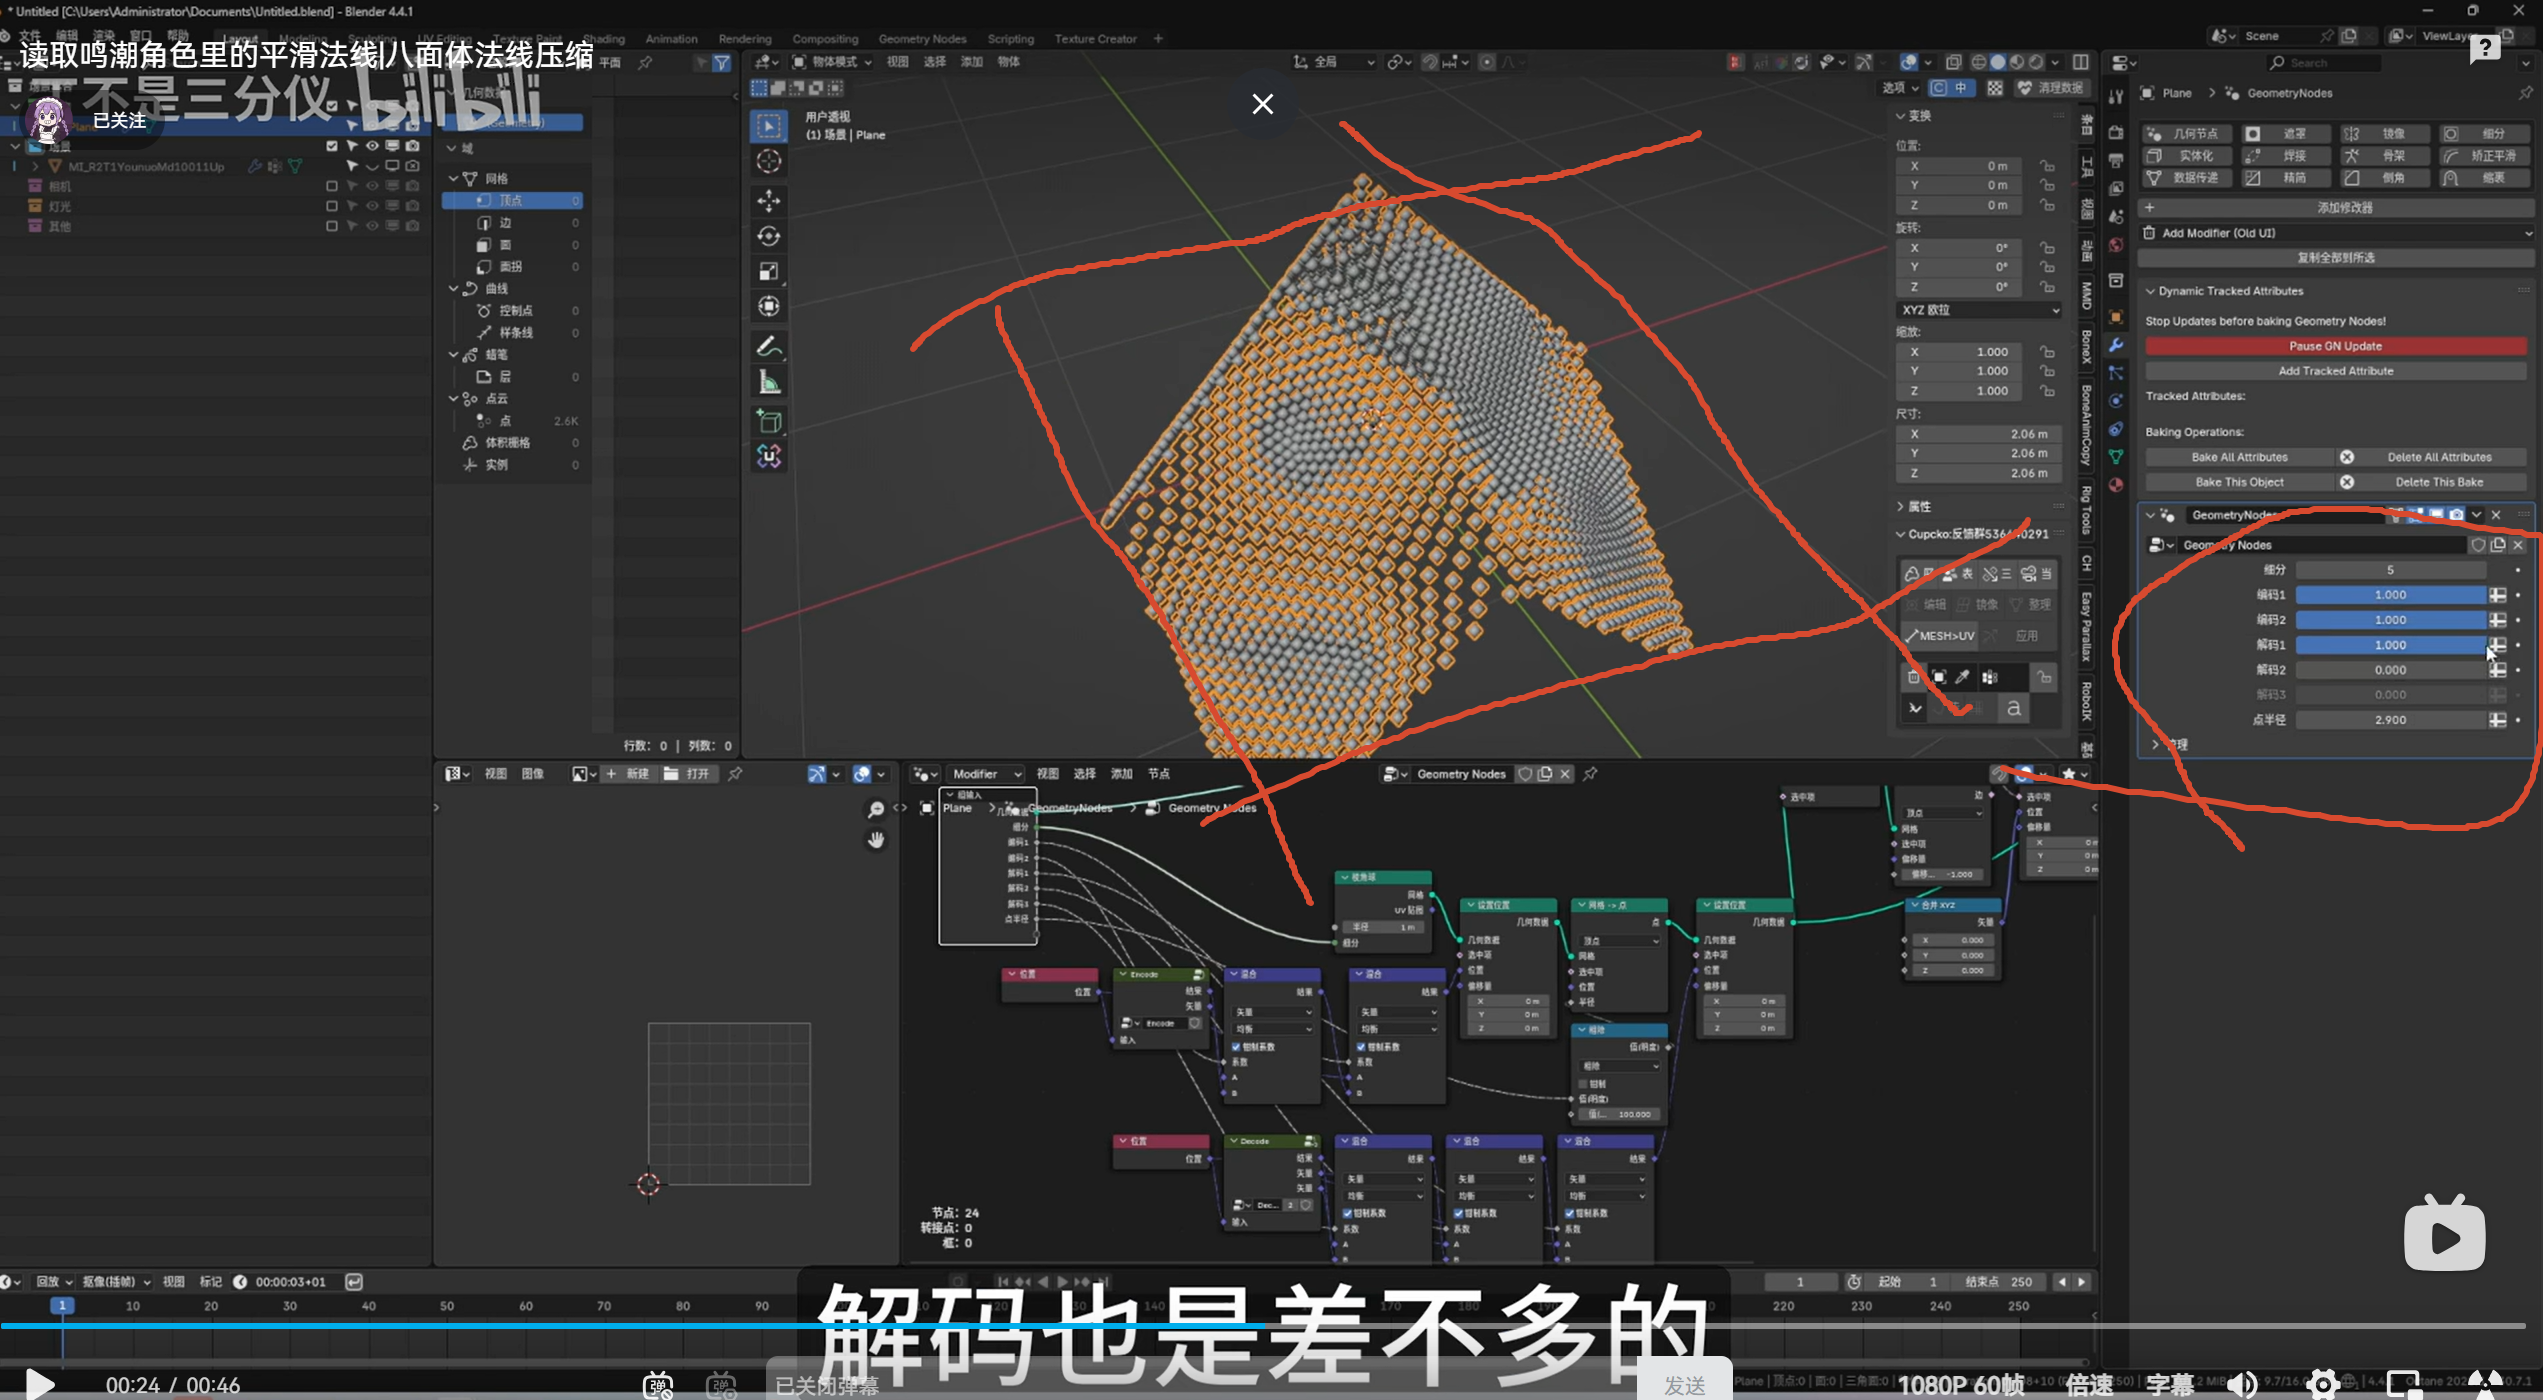Switch to the Geometry Nodes workspace tab

[x=922, y=39]
